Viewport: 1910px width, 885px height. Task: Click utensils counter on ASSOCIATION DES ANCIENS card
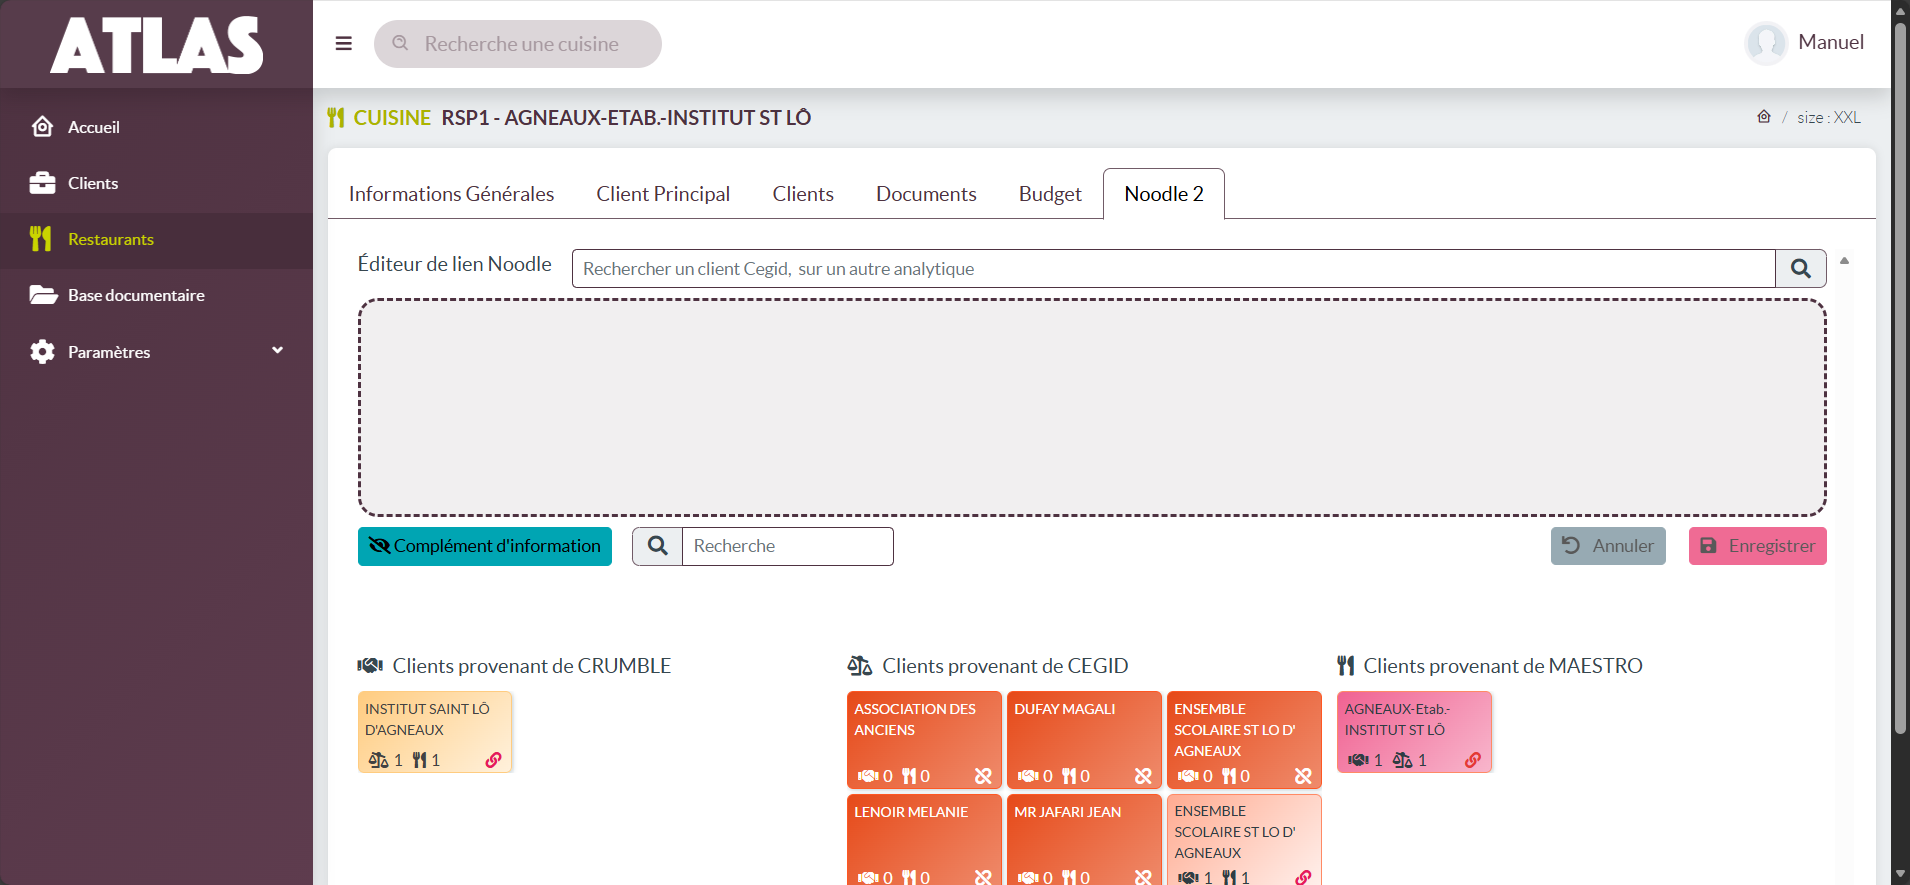(x=916, y=776)
